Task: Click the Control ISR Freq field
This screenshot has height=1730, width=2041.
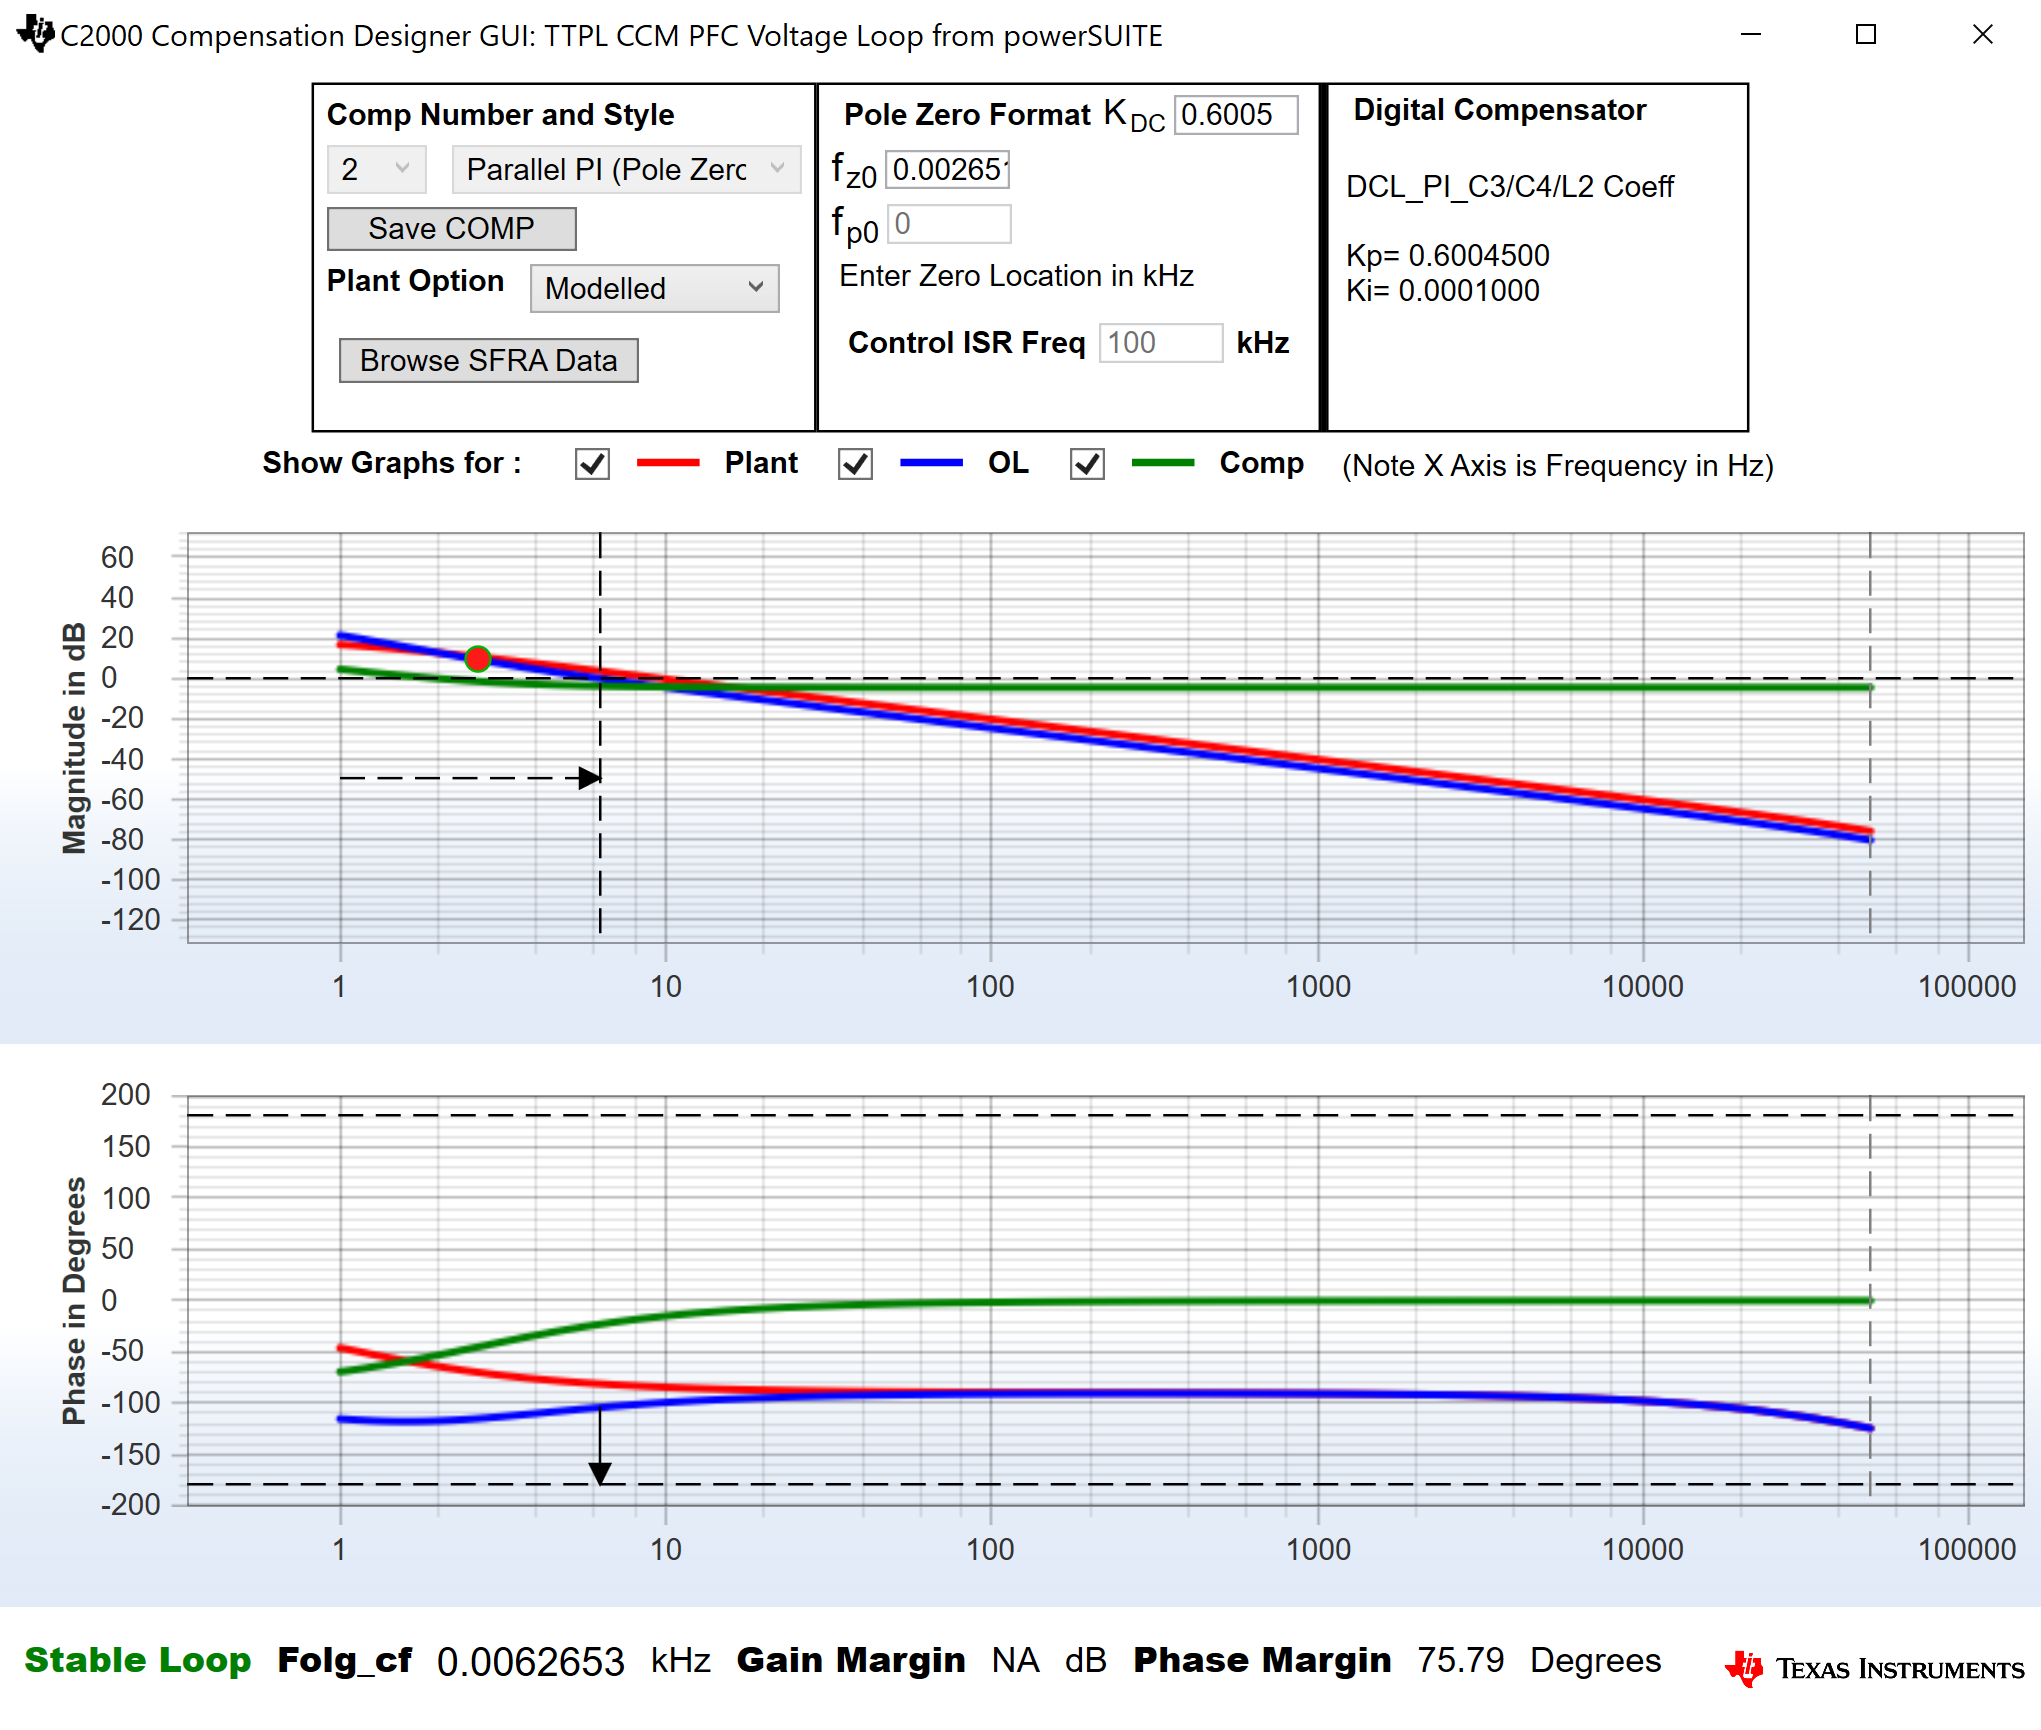Action: 1160,343
